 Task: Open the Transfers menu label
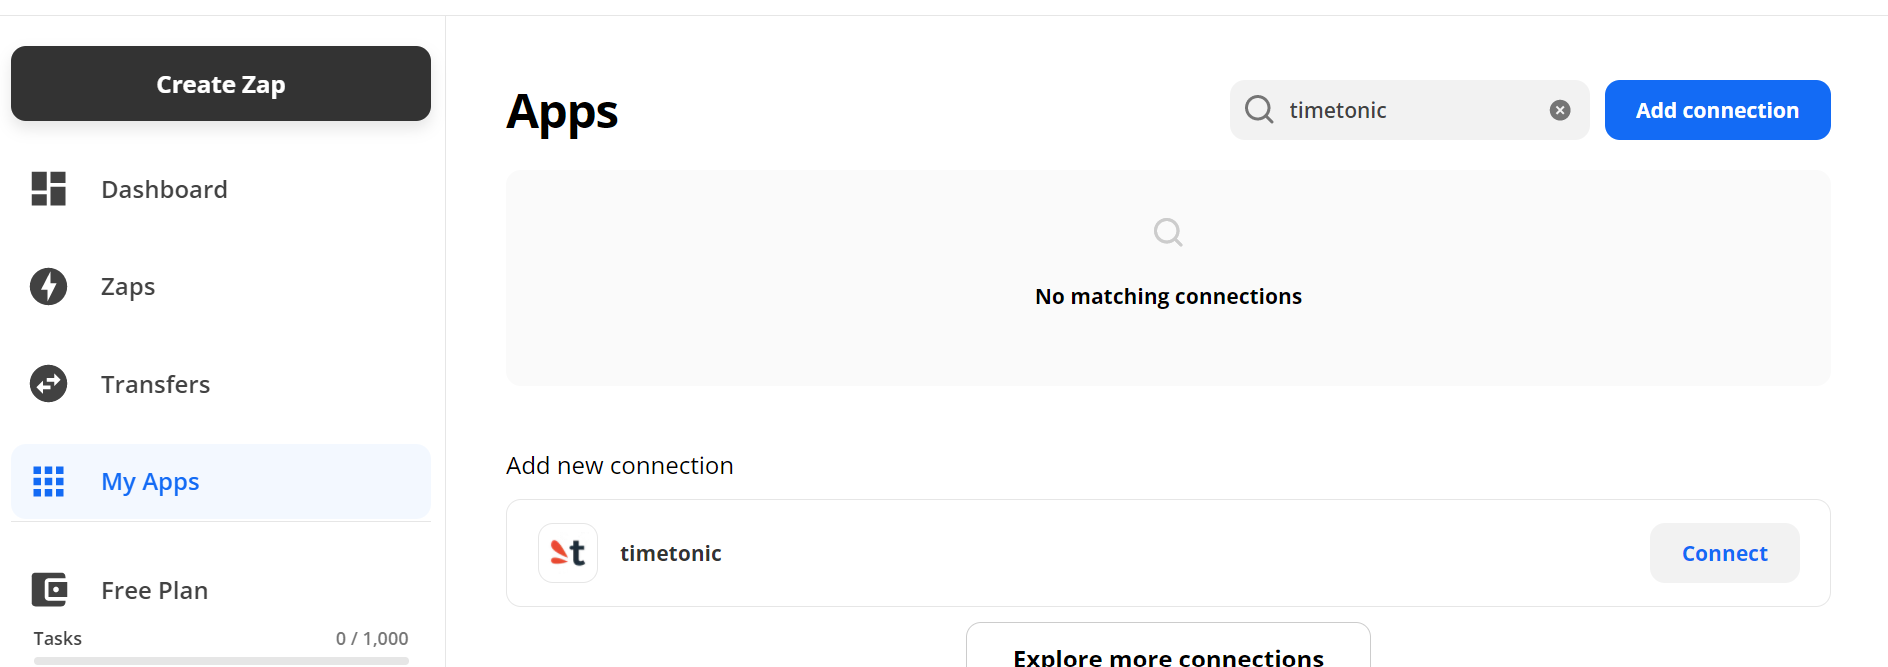coord(155,384)
